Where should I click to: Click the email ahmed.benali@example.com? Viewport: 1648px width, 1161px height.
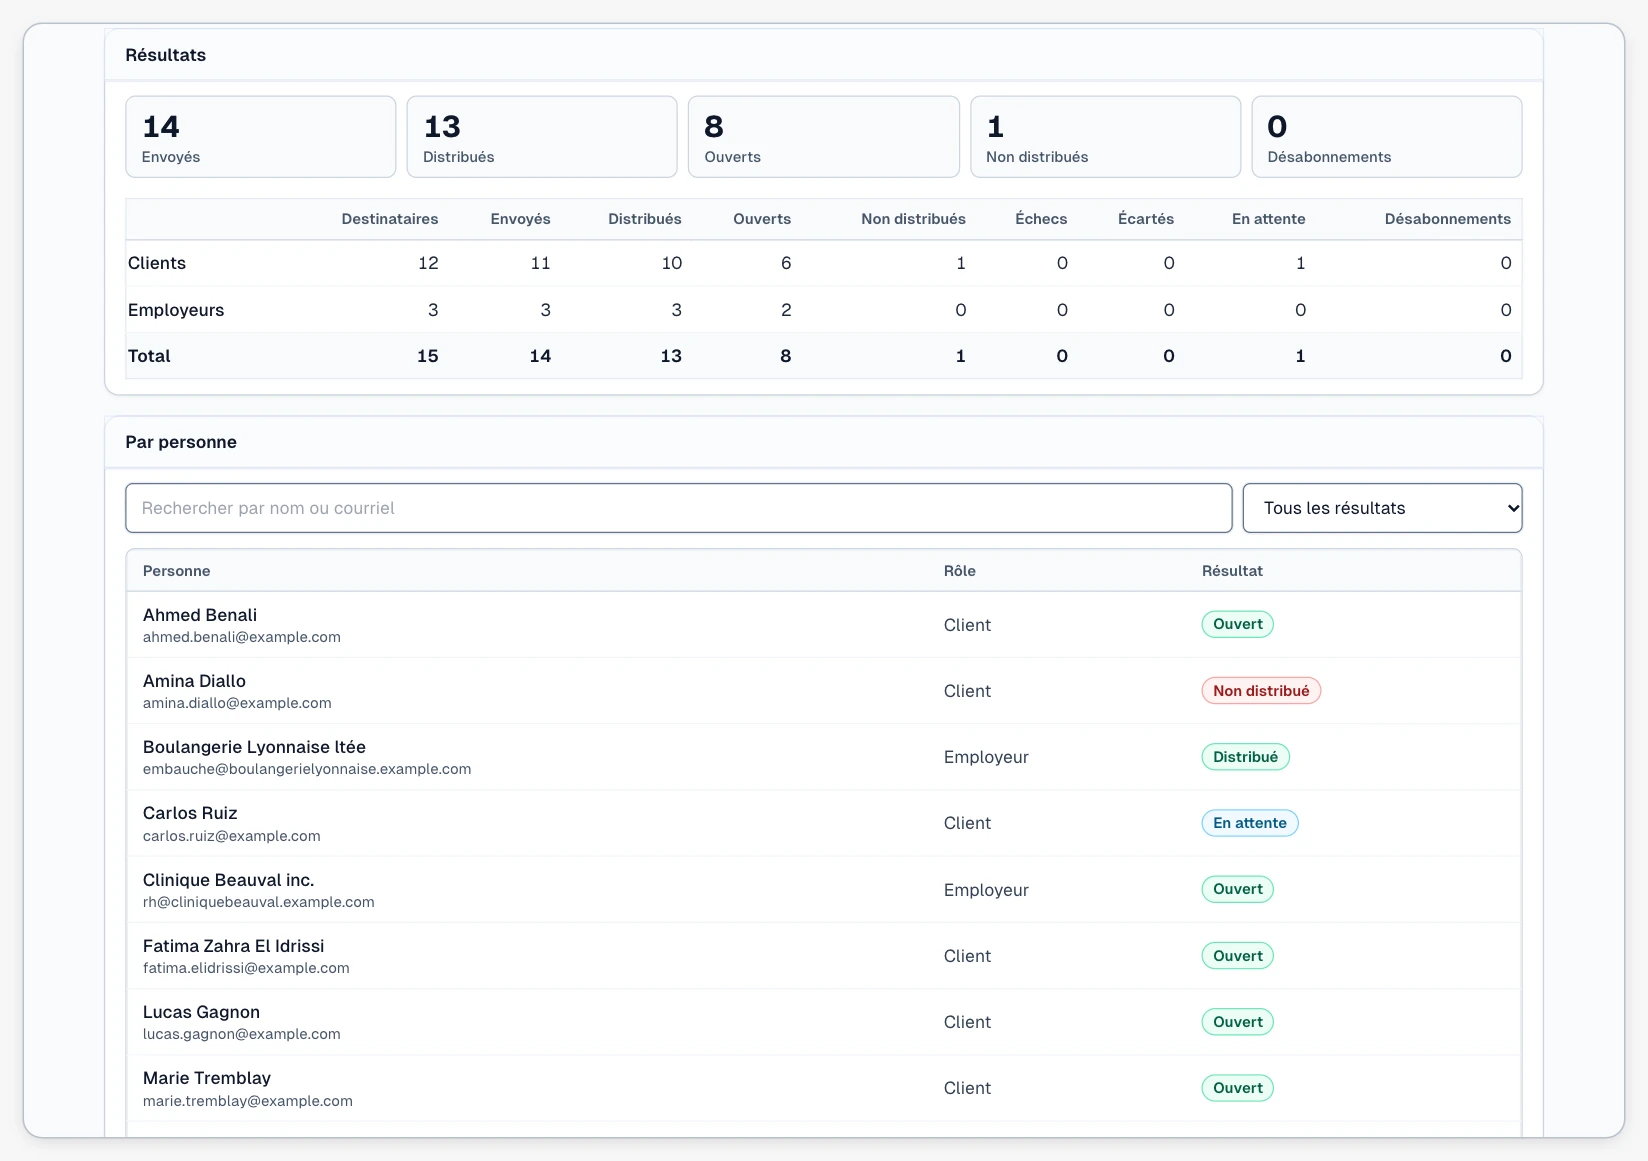pyautogui.click(x=241, y=637)
